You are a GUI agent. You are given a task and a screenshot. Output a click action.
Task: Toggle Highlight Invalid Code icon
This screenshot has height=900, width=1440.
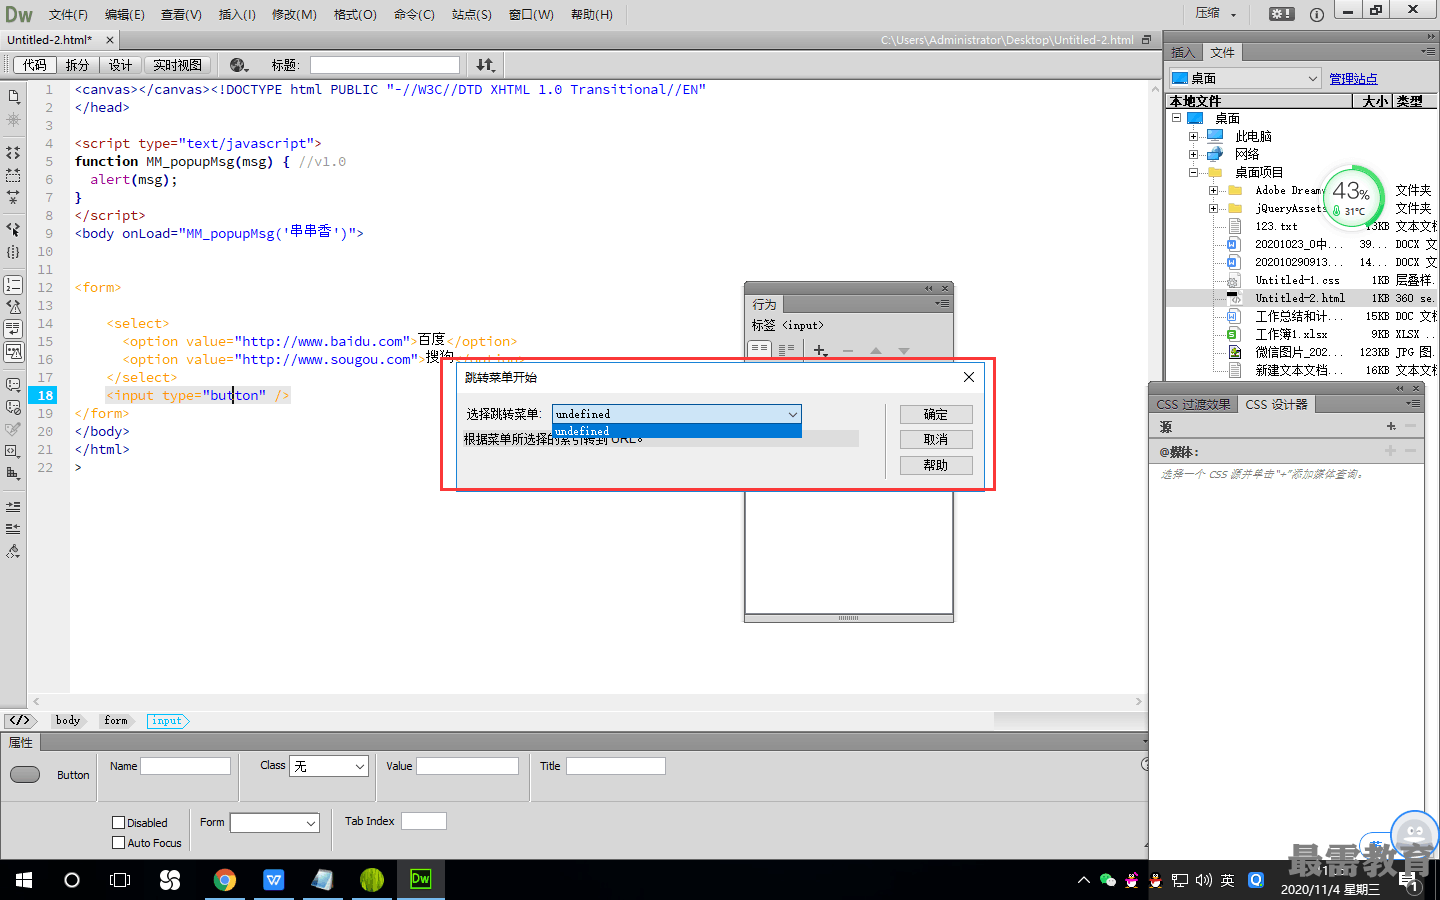click(x=13, y=307)
